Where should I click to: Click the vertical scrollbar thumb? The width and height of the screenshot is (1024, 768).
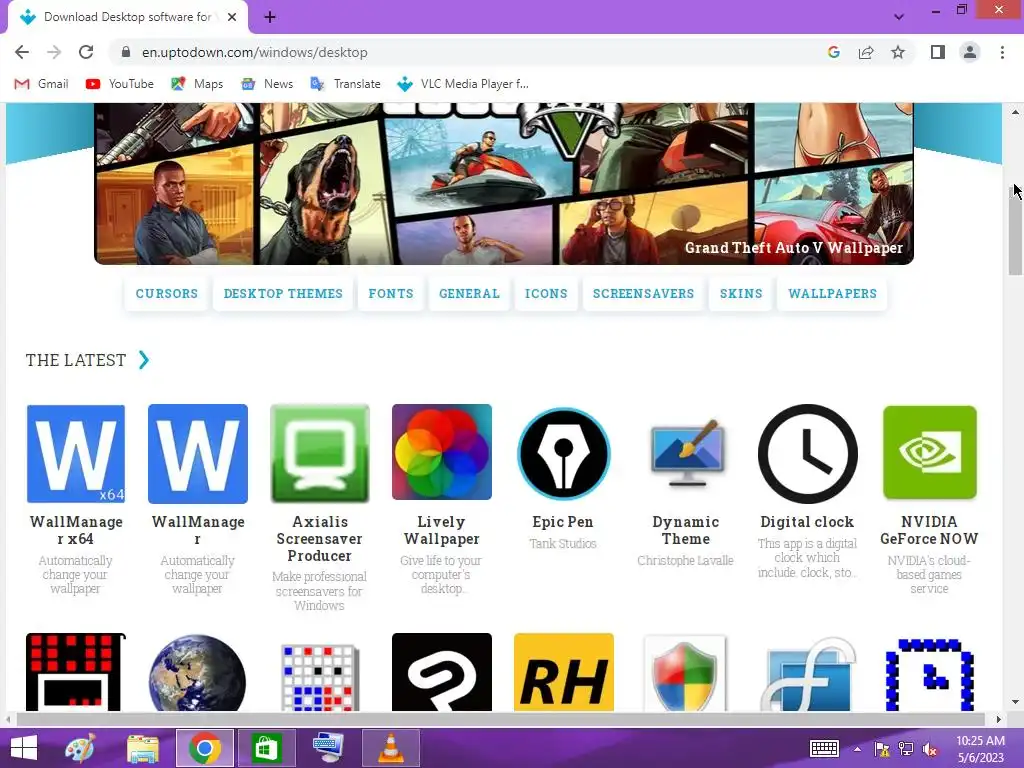click(1015, 229)
